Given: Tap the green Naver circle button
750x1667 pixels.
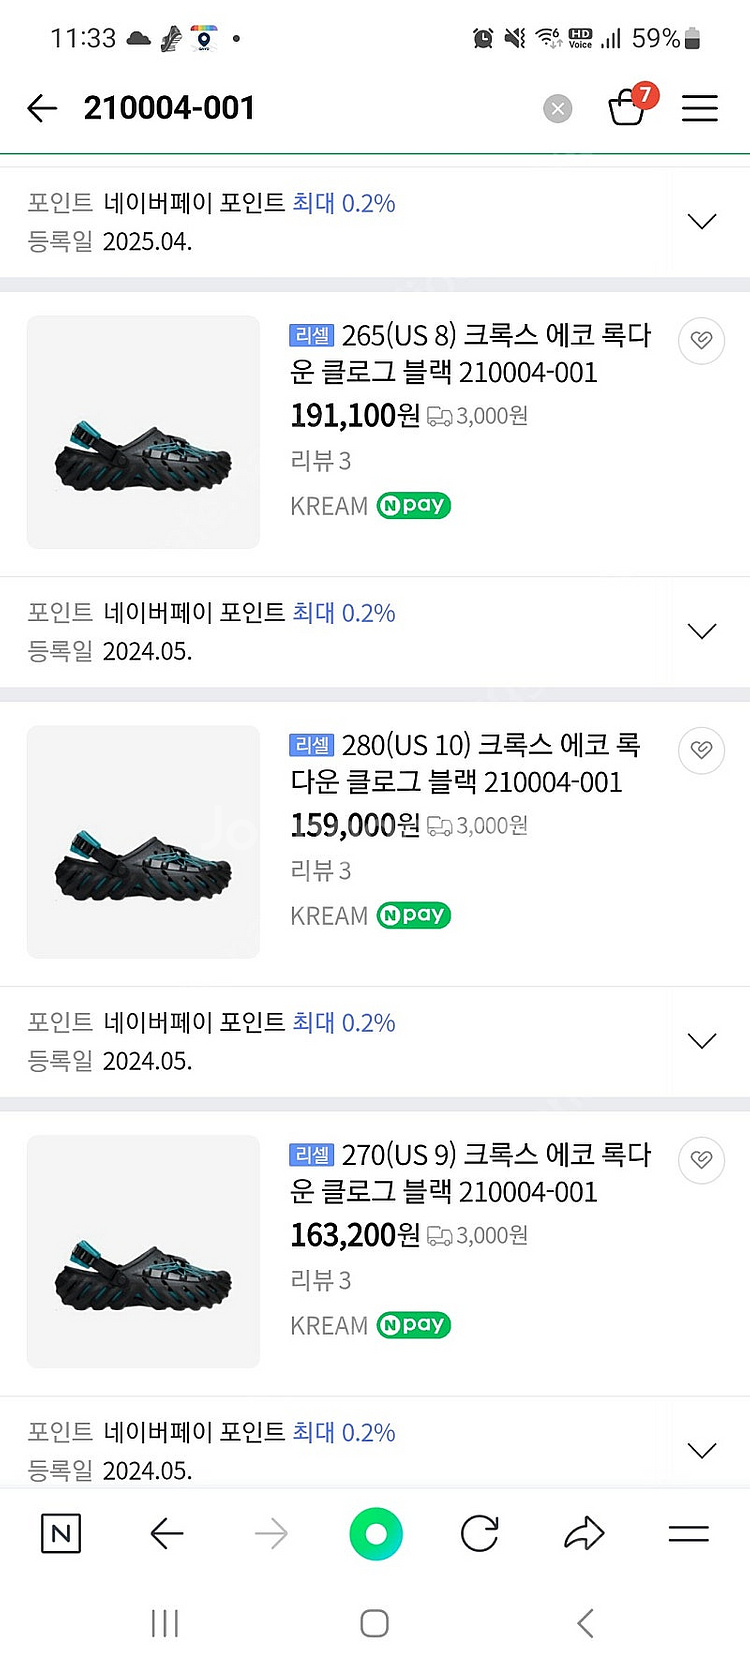Looking at the screenshot, I should (376, 1533).
